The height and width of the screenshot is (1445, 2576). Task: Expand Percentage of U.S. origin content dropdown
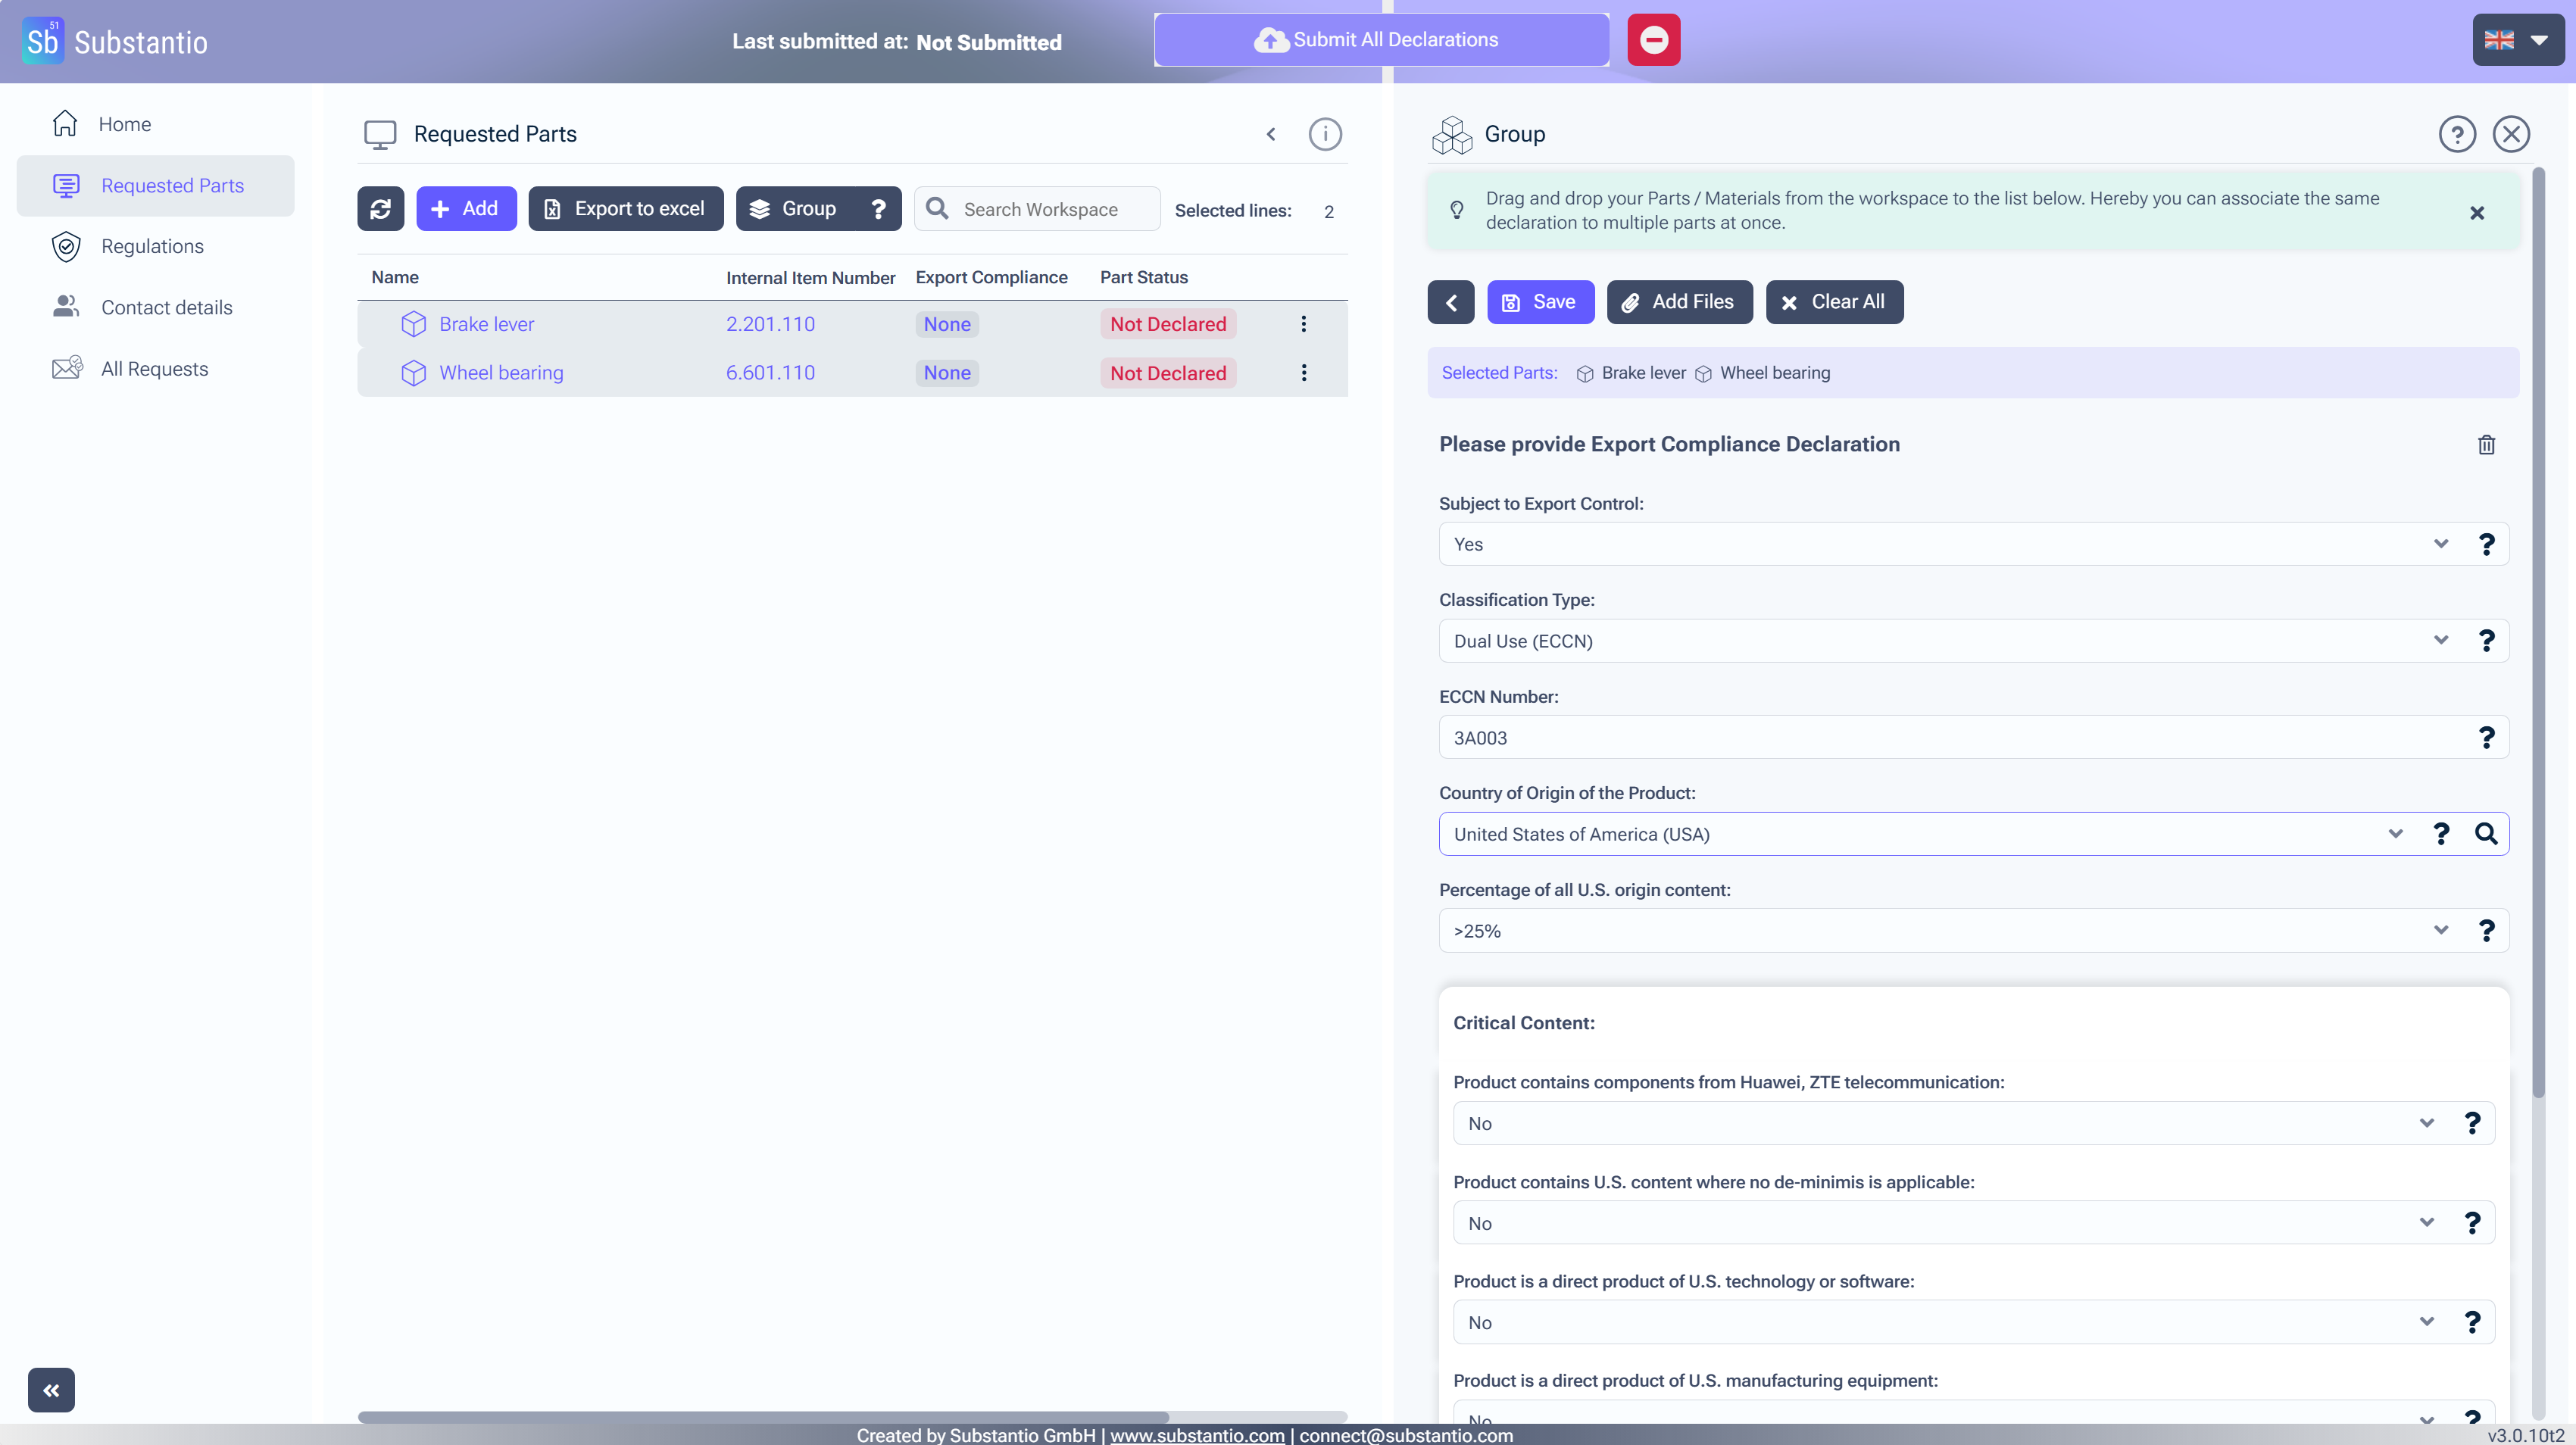pos(1940,931)
